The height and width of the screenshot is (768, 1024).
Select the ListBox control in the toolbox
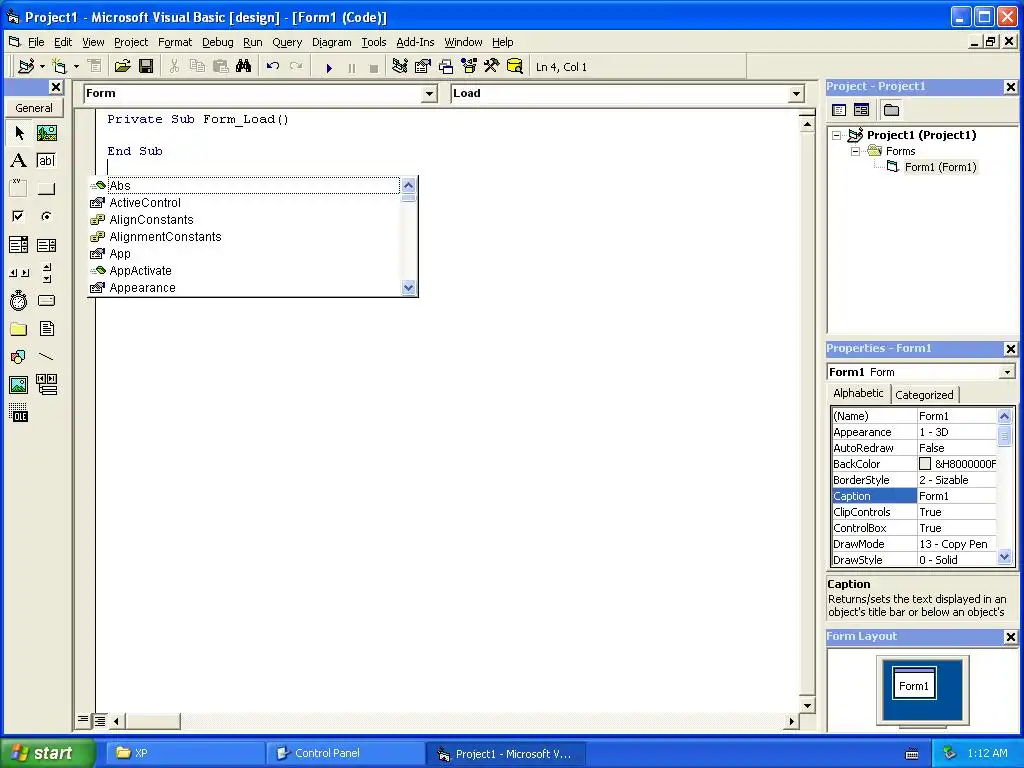[46, 245]
